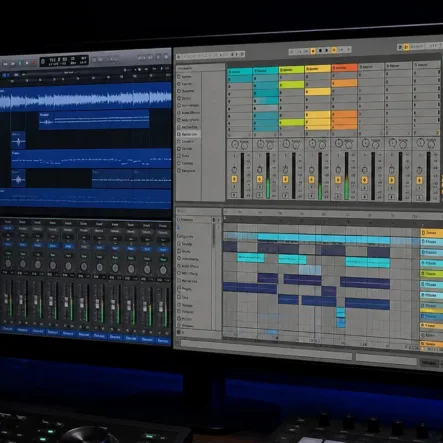Click the pan knob on the first session mixer channel
This screenshot has width=443, height=443.
coord(234,169)
